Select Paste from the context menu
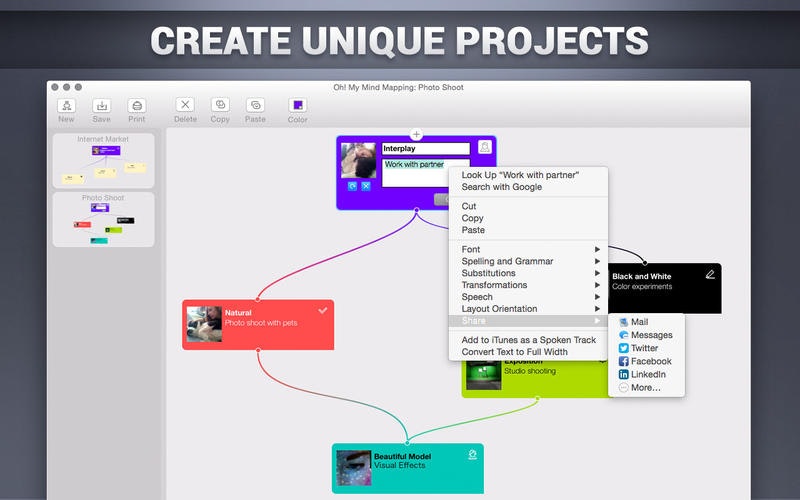The image size is (800, 500). (x=528, y=230)
